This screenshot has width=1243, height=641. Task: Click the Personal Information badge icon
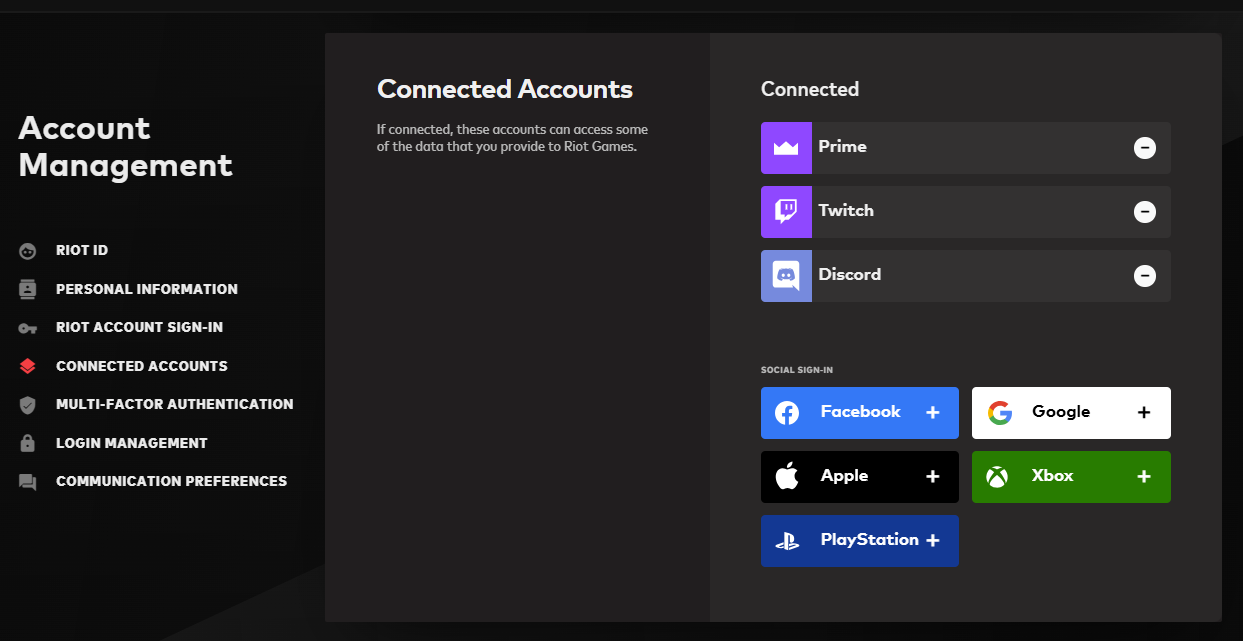(x=28, y=289)
